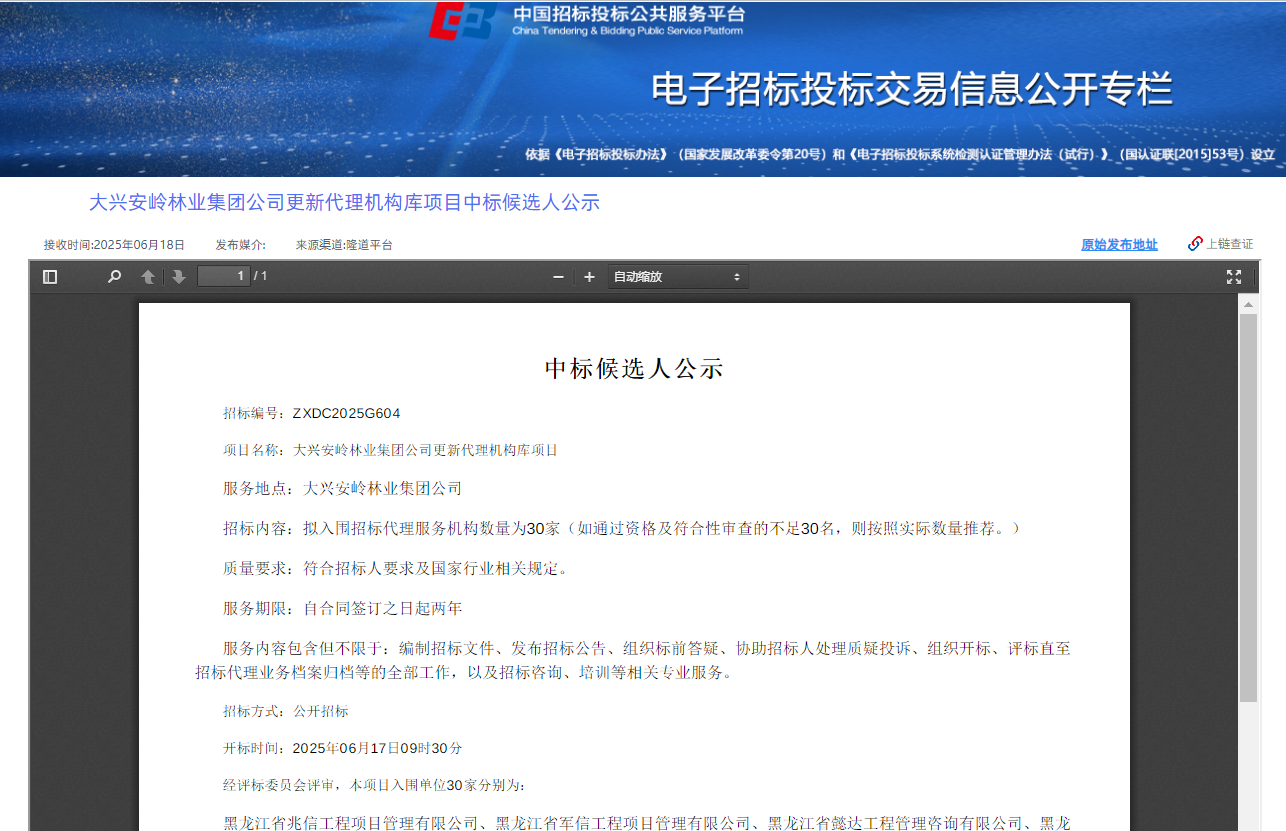Image resolution: width=1286 pixels, height=831 pixels.
Task: Click the tender number ZXDC2025G604 text
Action: [346, 414]
